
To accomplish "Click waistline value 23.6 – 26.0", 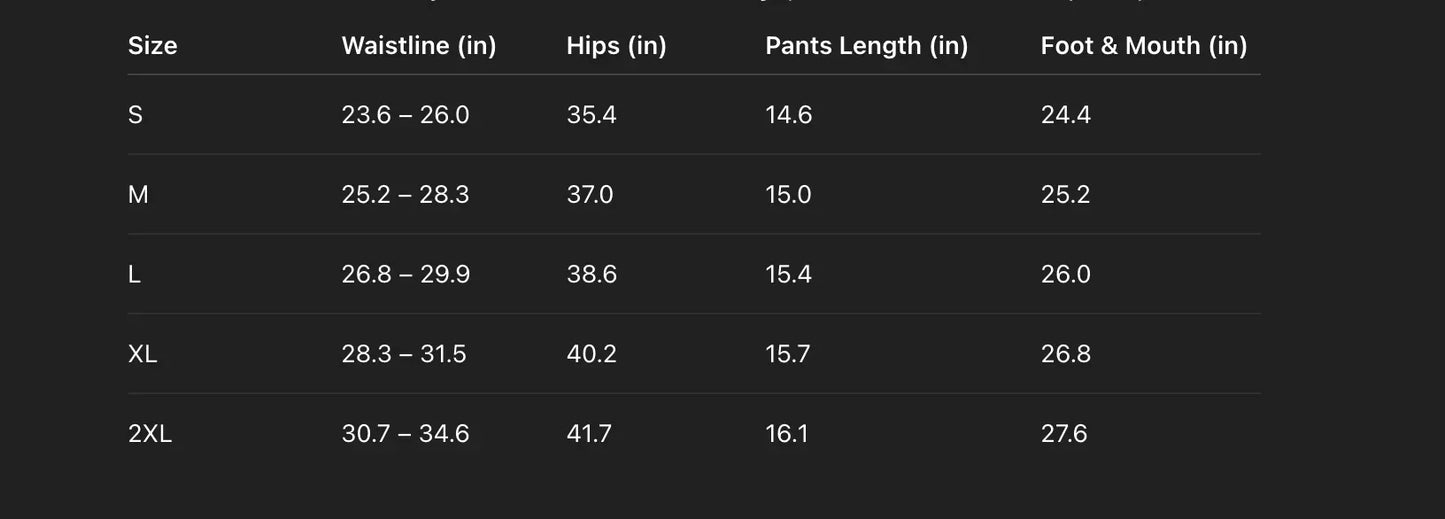I will pos(405,115).
